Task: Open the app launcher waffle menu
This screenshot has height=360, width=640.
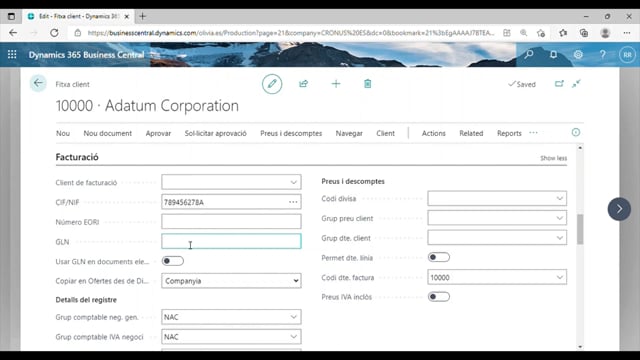Action: pyautogui.click(x=12, y=55)
